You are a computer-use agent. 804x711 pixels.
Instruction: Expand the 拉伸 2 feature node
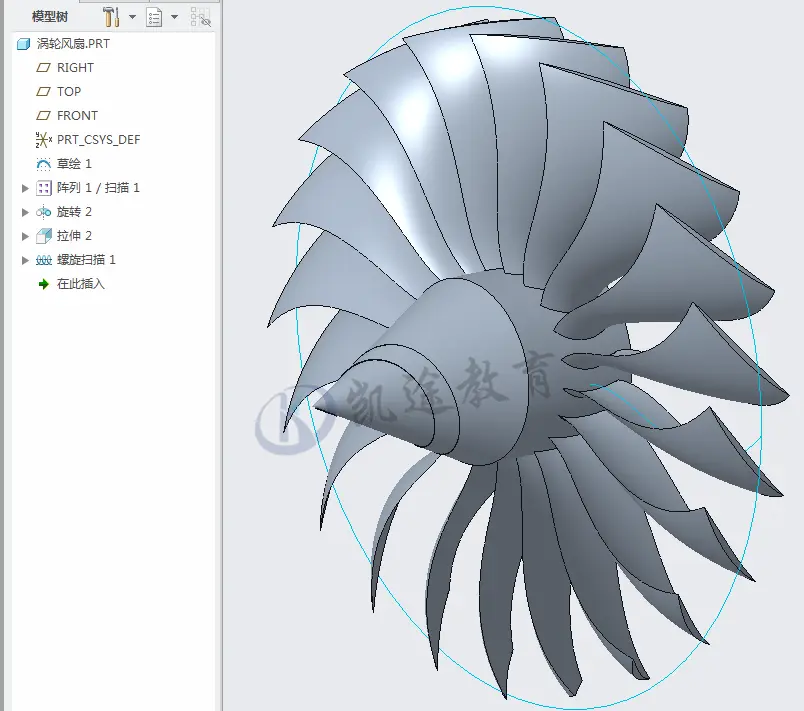(x=25, y=236)
